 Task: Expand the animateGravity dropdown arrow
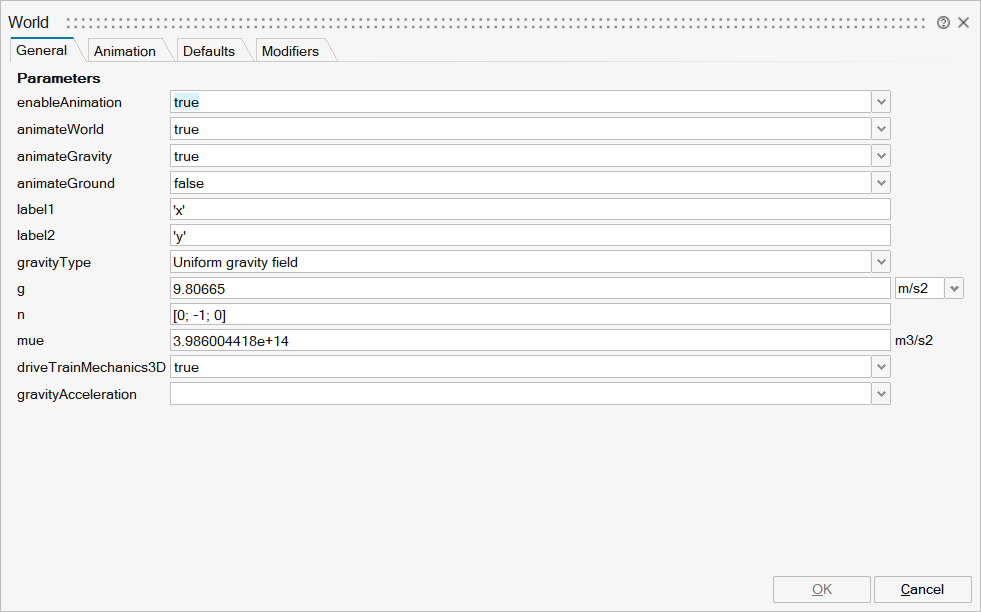tap(881, 156)
